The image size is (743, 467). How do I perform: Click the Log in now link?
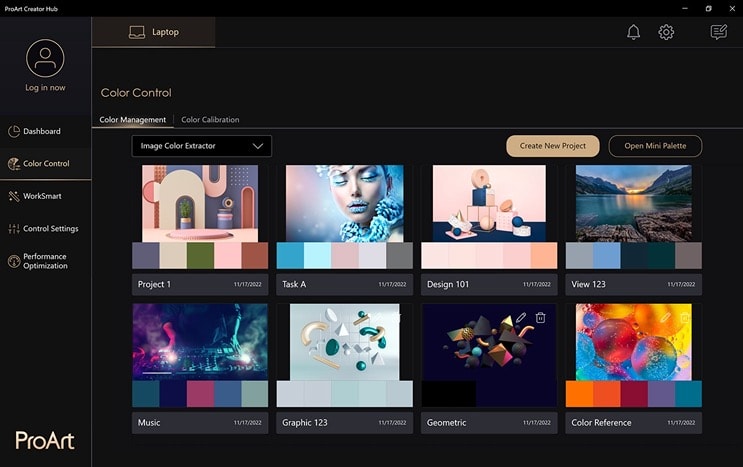tap(45, 88)
